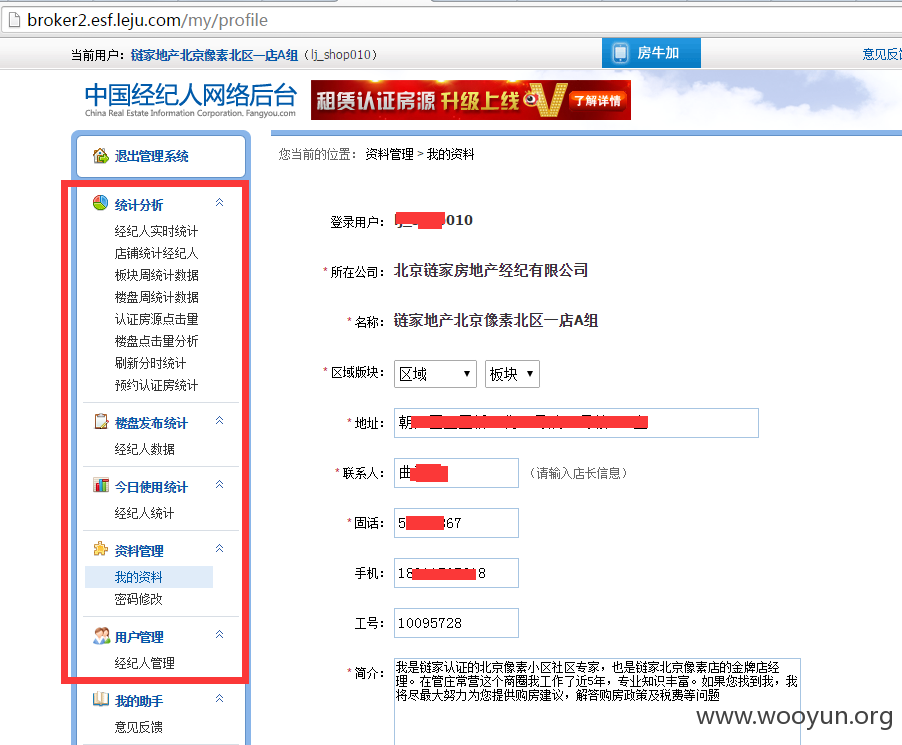Collapse the 楼盘发布统计 section chevron
Viewport: 902px width, 745px height.
219,421
